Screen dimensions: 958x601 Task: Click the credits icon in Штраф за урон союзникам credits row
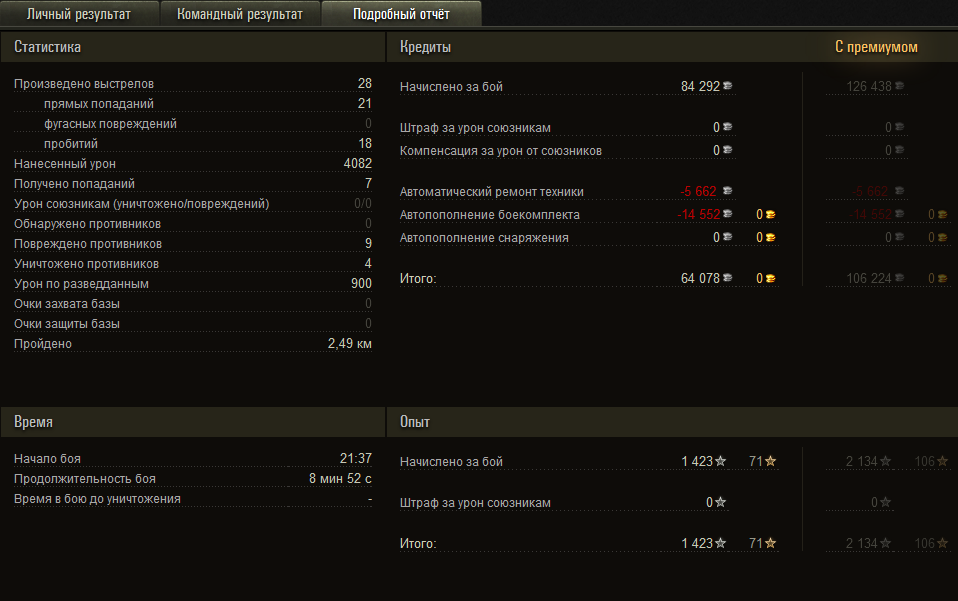728,127
